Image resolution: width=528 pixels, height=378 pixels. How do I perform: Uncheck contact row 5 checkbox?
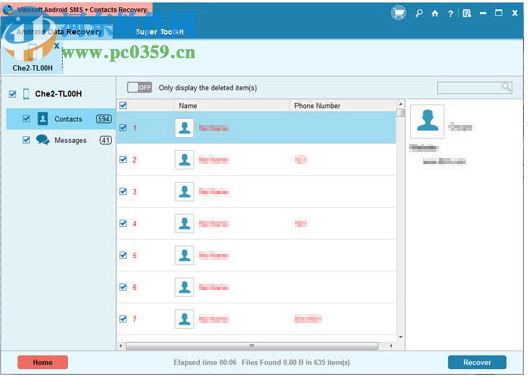[x=123, y=255]
